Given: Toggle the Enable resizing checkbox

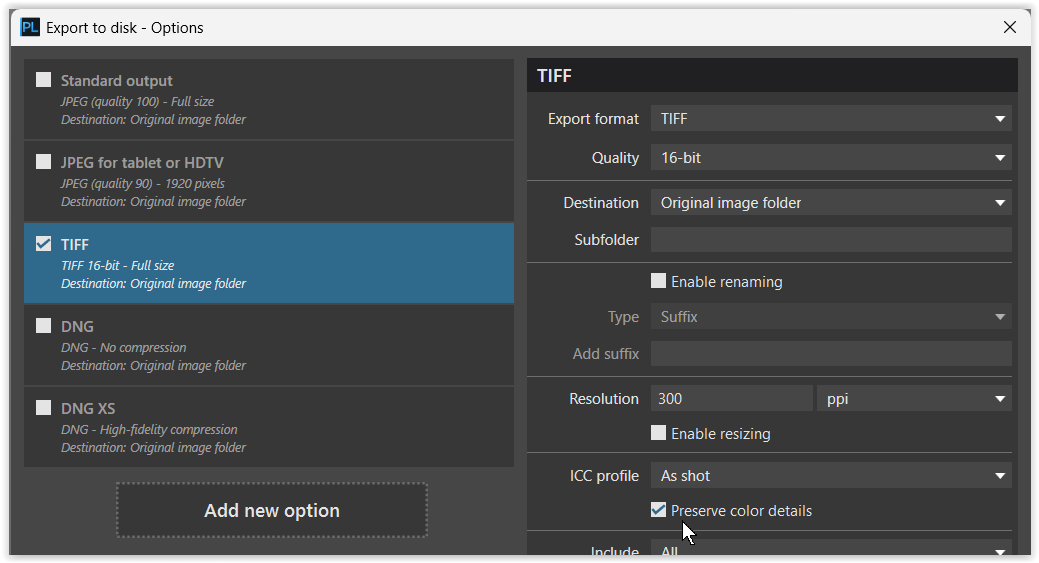Looking at the screenshot, I should tap(659, 433).
